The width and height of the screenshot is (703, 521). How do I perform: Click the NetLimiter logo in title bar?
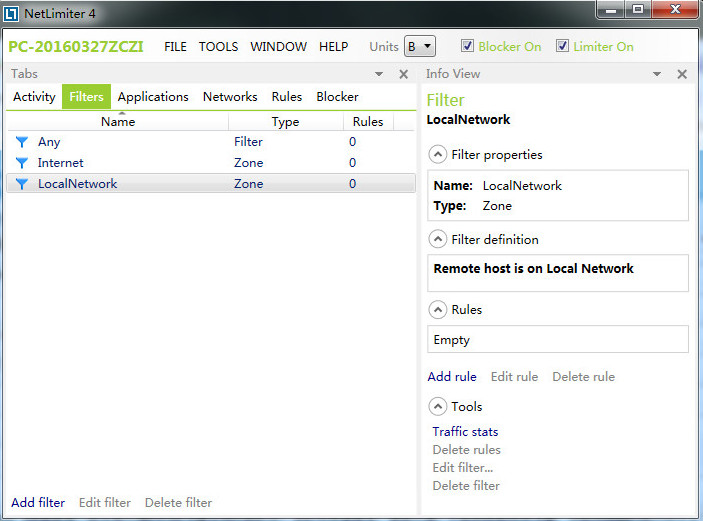click(x=11, y=13)
